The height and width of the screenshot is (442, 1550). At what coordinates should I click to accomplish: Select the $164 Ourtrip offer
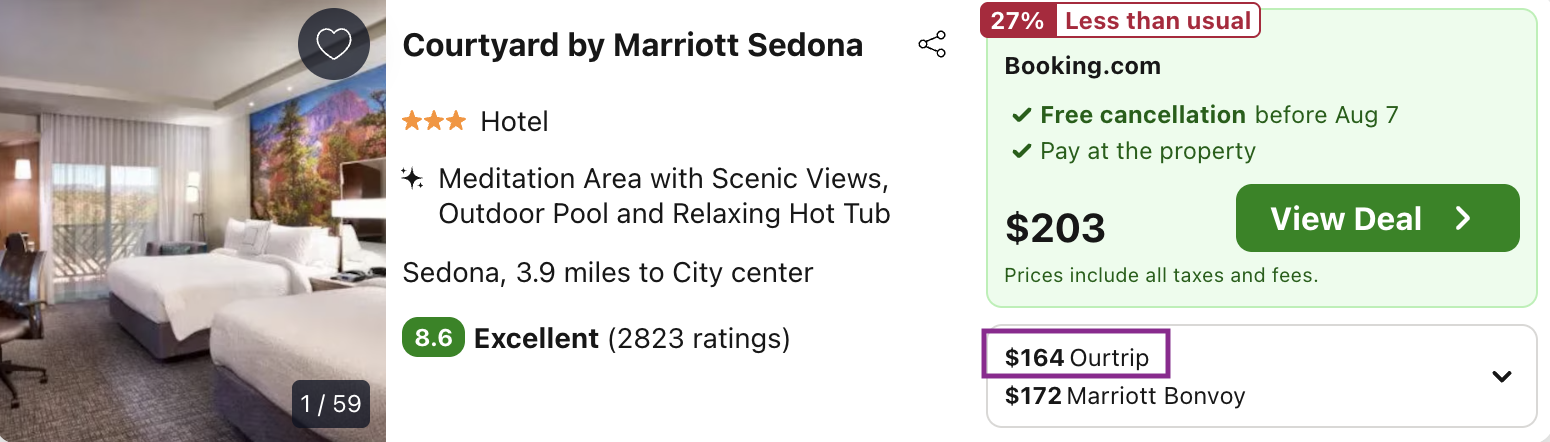tap(1077, 357)
